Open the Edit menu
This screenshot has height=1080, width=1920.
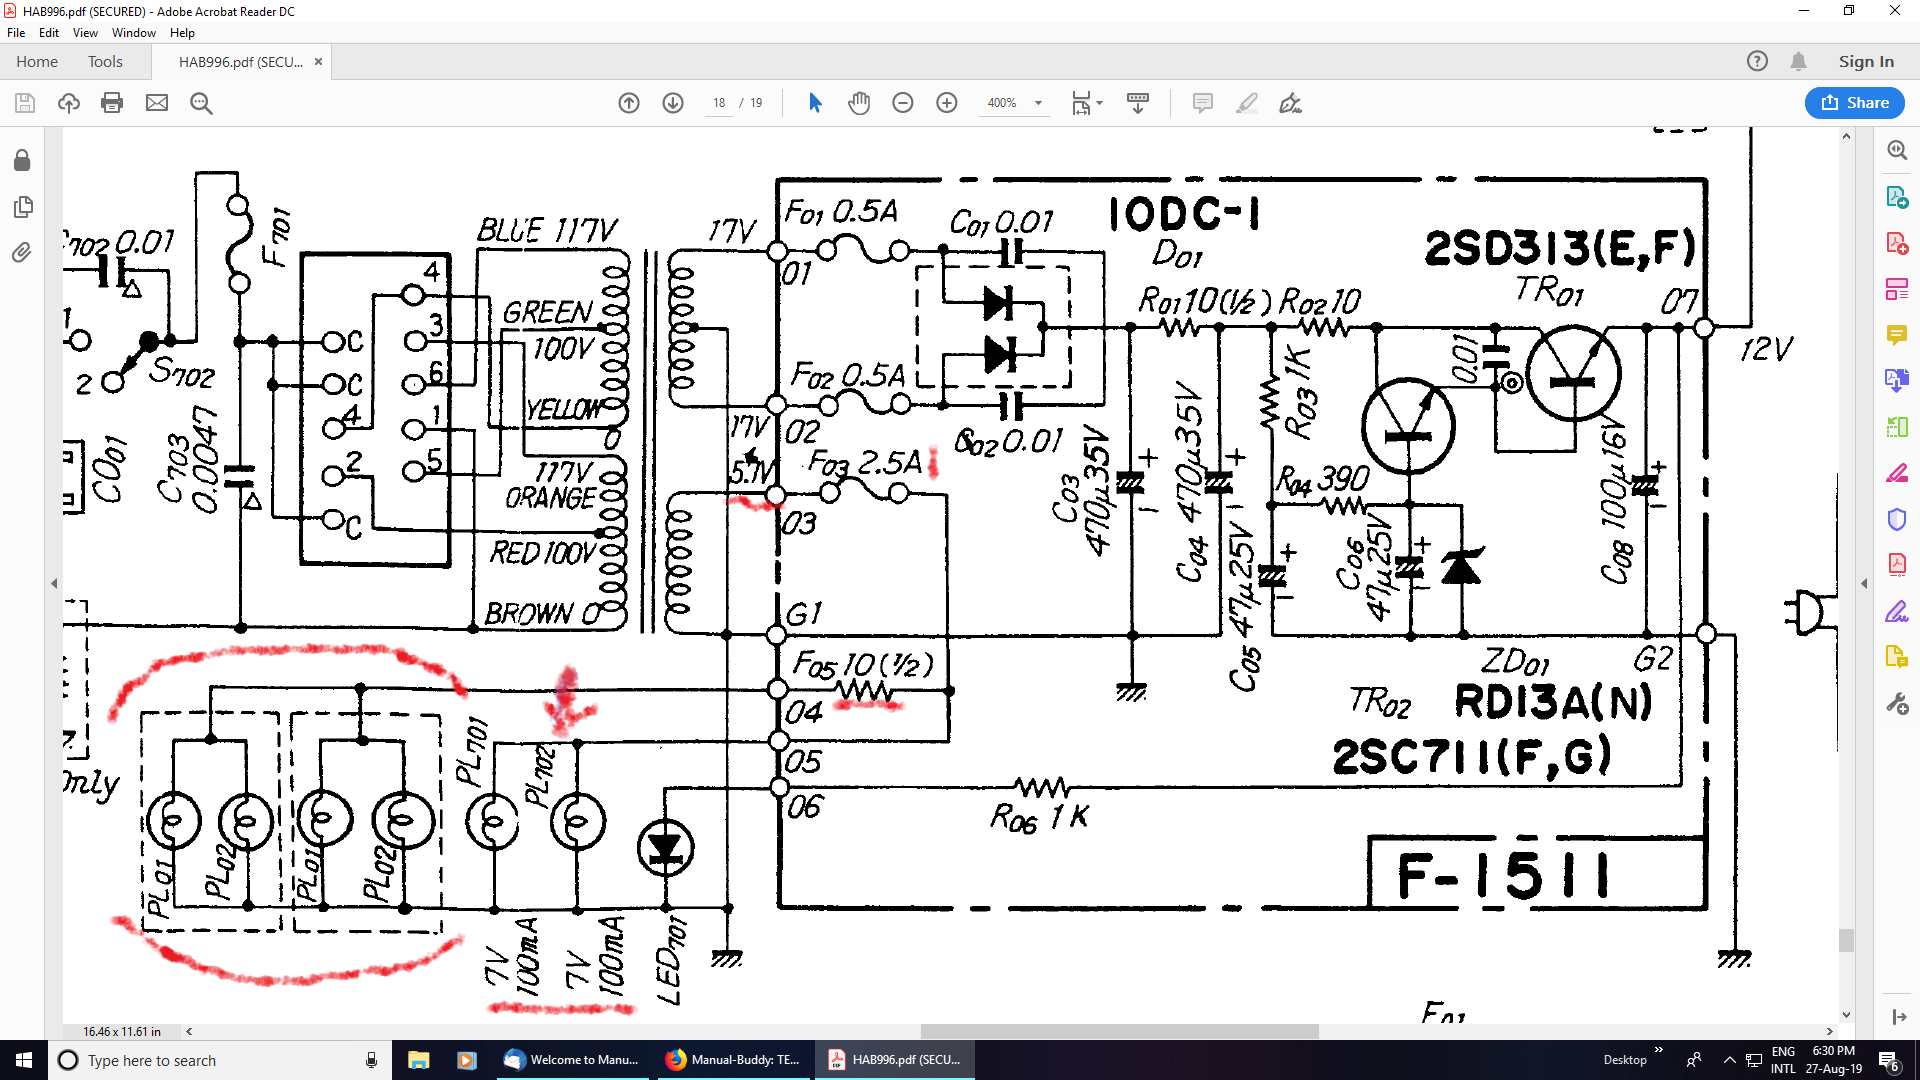[49, 33]
